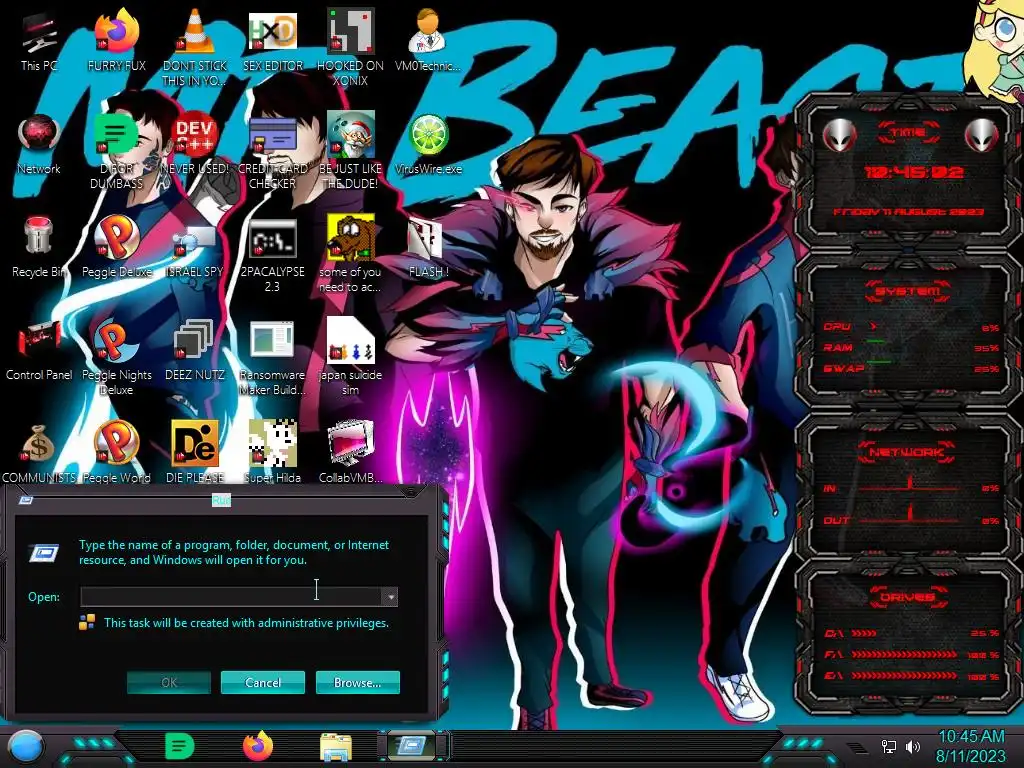1024x768 pixels.
Task: Open the HxD SEX EDITOR shortcut
Action: tap(272, 39)
